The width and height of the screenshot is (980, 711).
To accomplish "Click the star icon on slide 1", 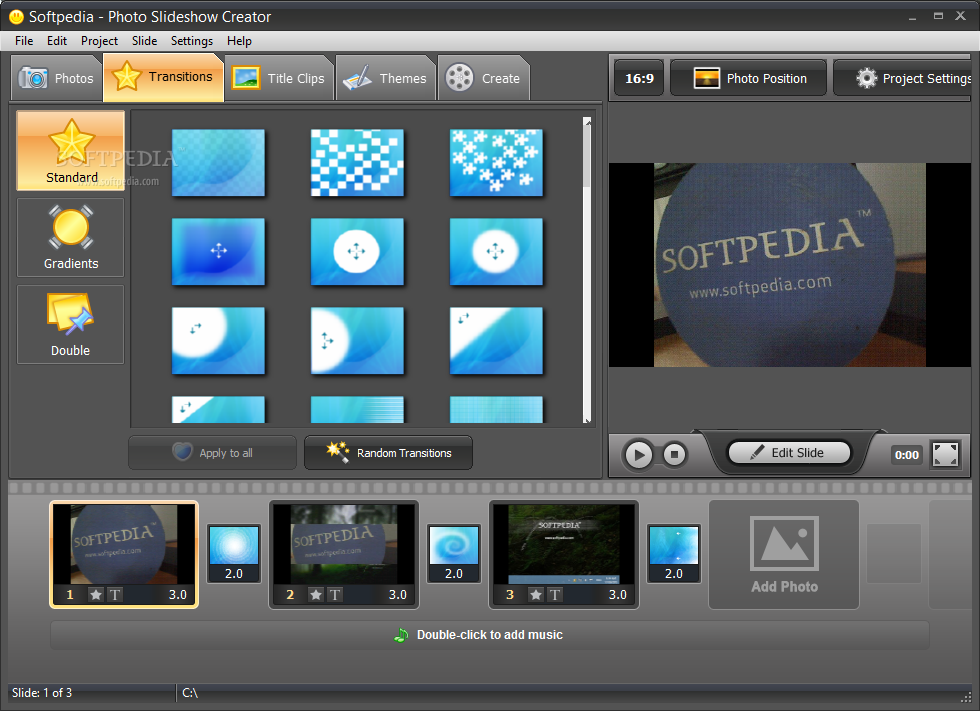I will tap(96, 595).
